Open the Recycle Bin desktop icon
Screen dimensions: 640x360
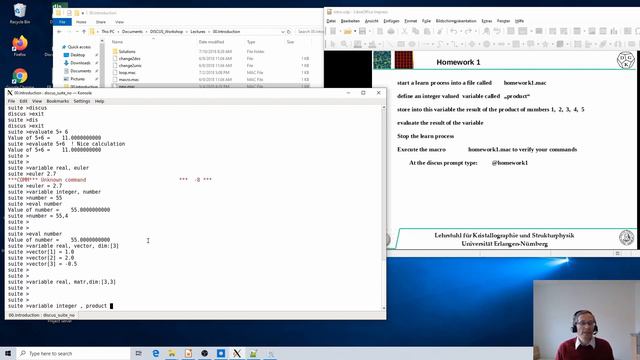pos(20,13)
